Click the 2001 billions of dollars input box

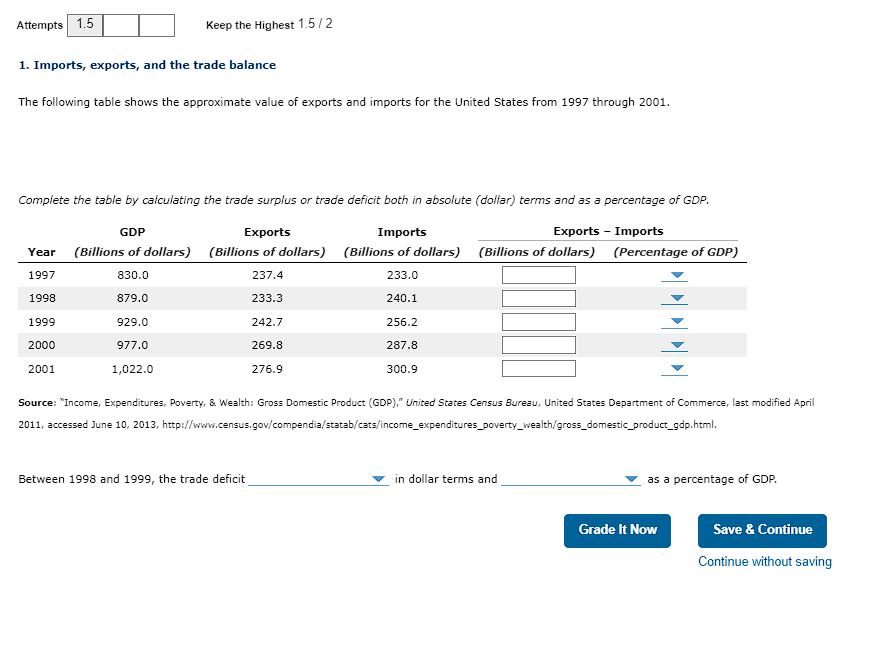538,368
